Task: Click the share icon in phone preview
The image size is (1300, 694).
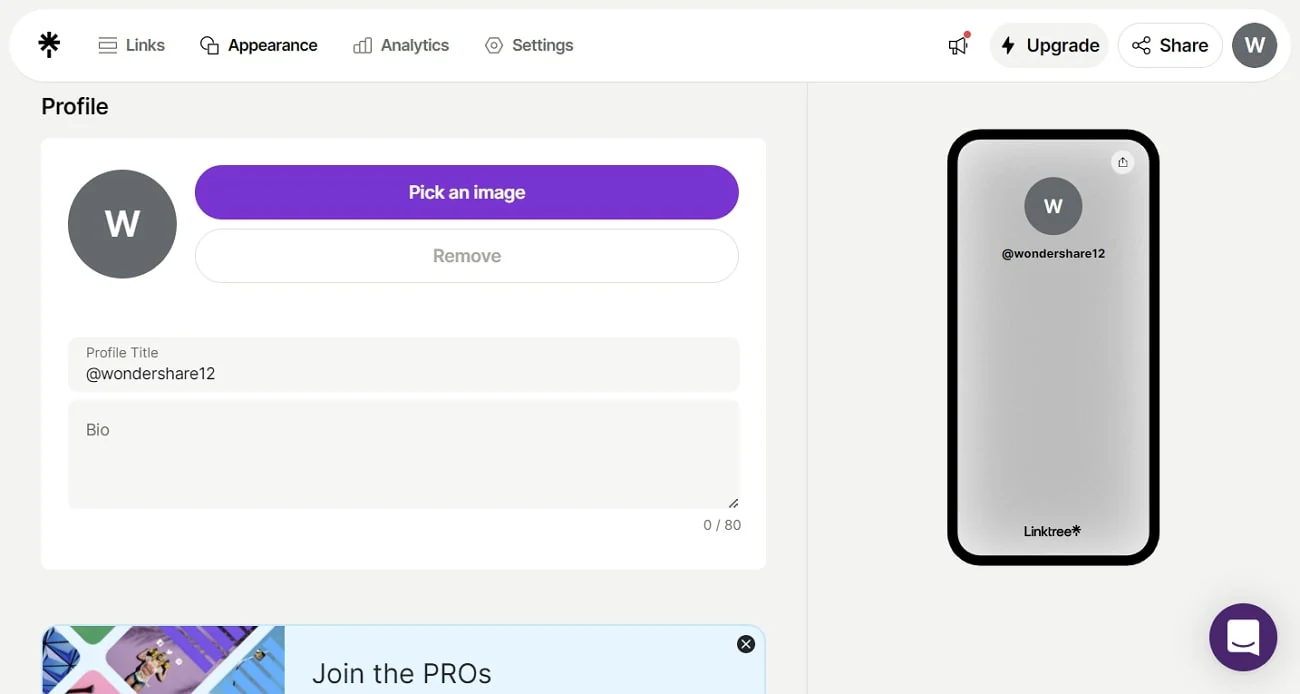Action: click(x=1123, y=163)
